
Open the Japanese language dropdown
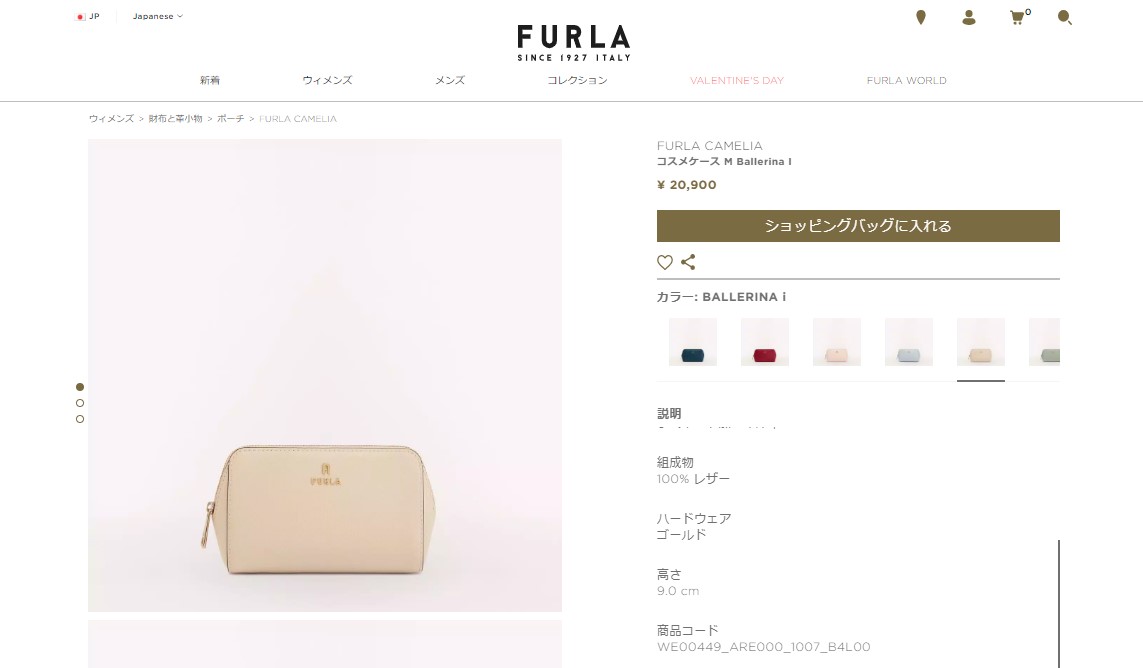coord(157,16)
